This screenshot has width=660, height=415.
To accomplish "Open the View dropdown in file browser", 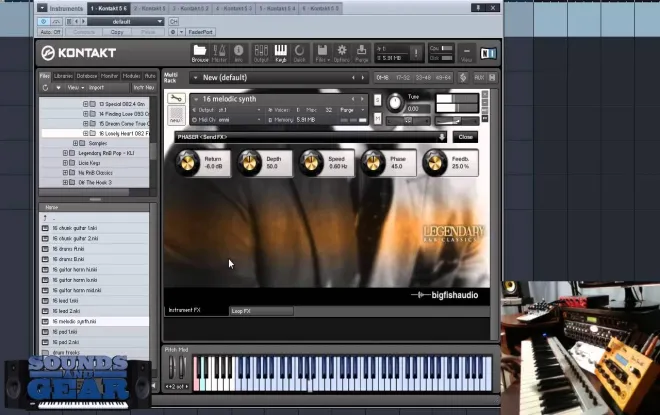I will 76,88.
